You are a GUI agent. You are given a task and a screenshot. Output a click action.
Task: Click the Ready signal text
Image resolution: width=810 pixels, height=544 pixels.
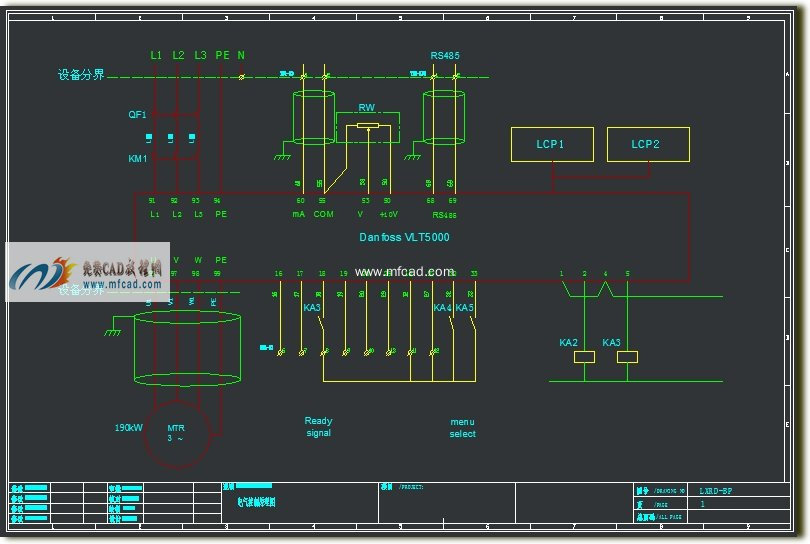[318, 427]
